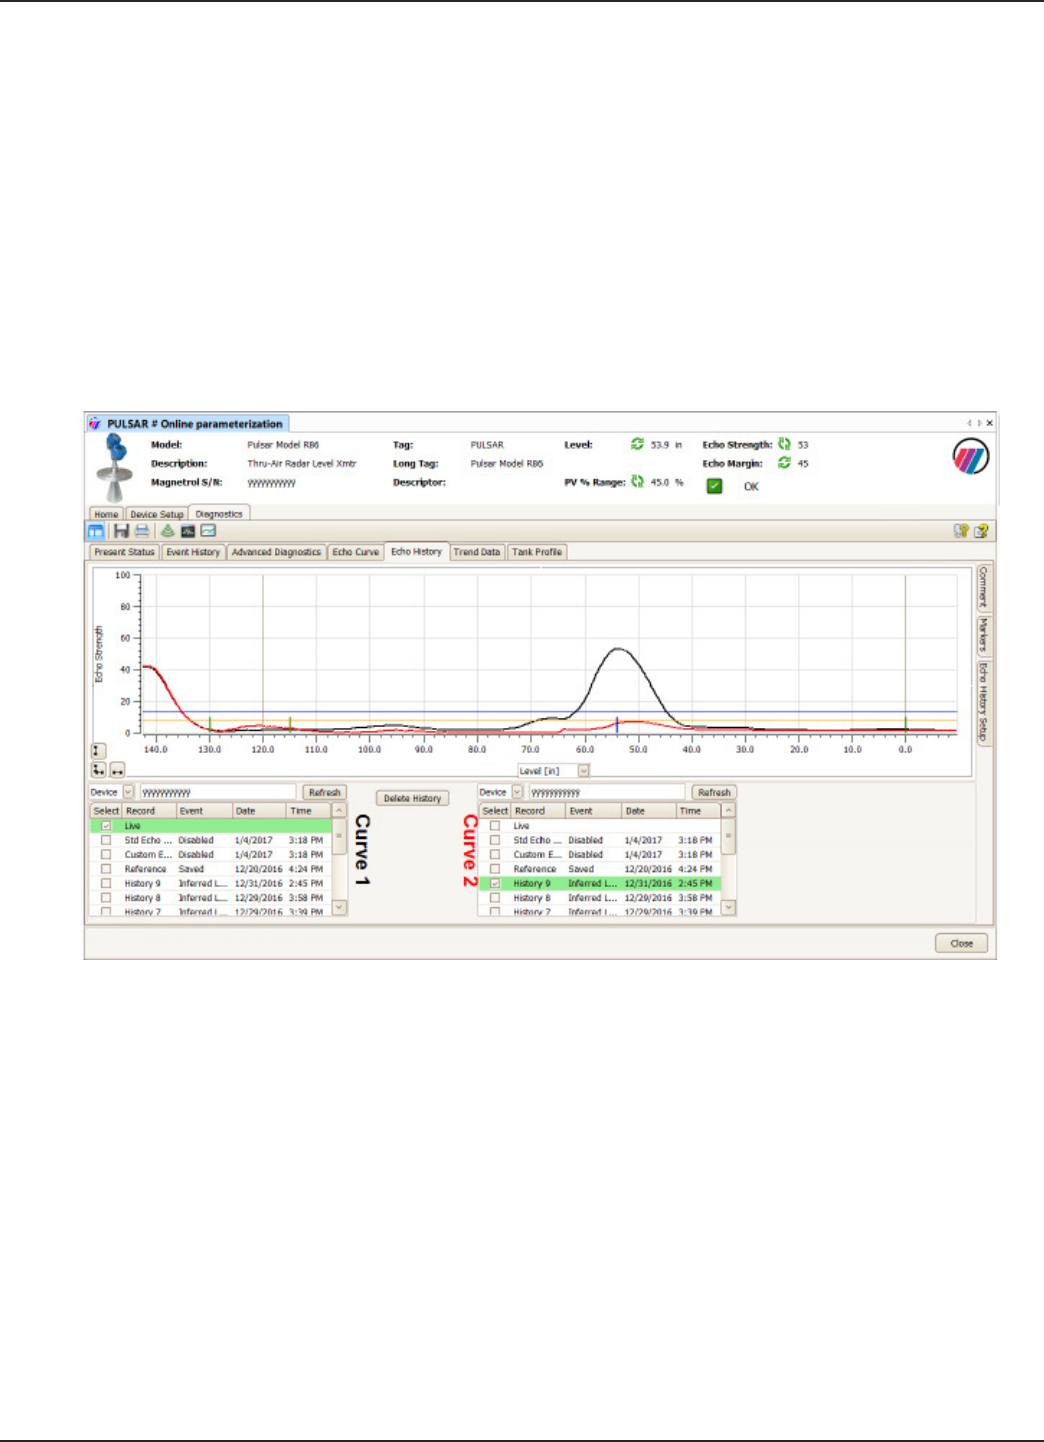This screenshot has height=1442, width=1044.
Task: Click the refresh icon next to Level
Action: pyautogui.click(x=637, y=444)
